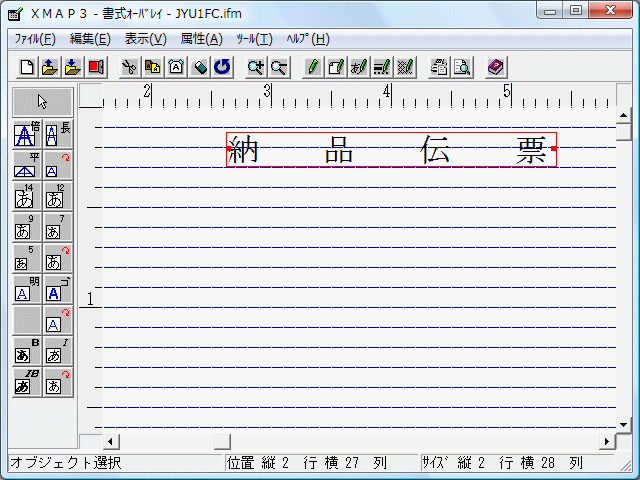The height and width of the screenshot is (480, 640).
Task: Click the red square exit icon
Action: click(x=96, y=67)
